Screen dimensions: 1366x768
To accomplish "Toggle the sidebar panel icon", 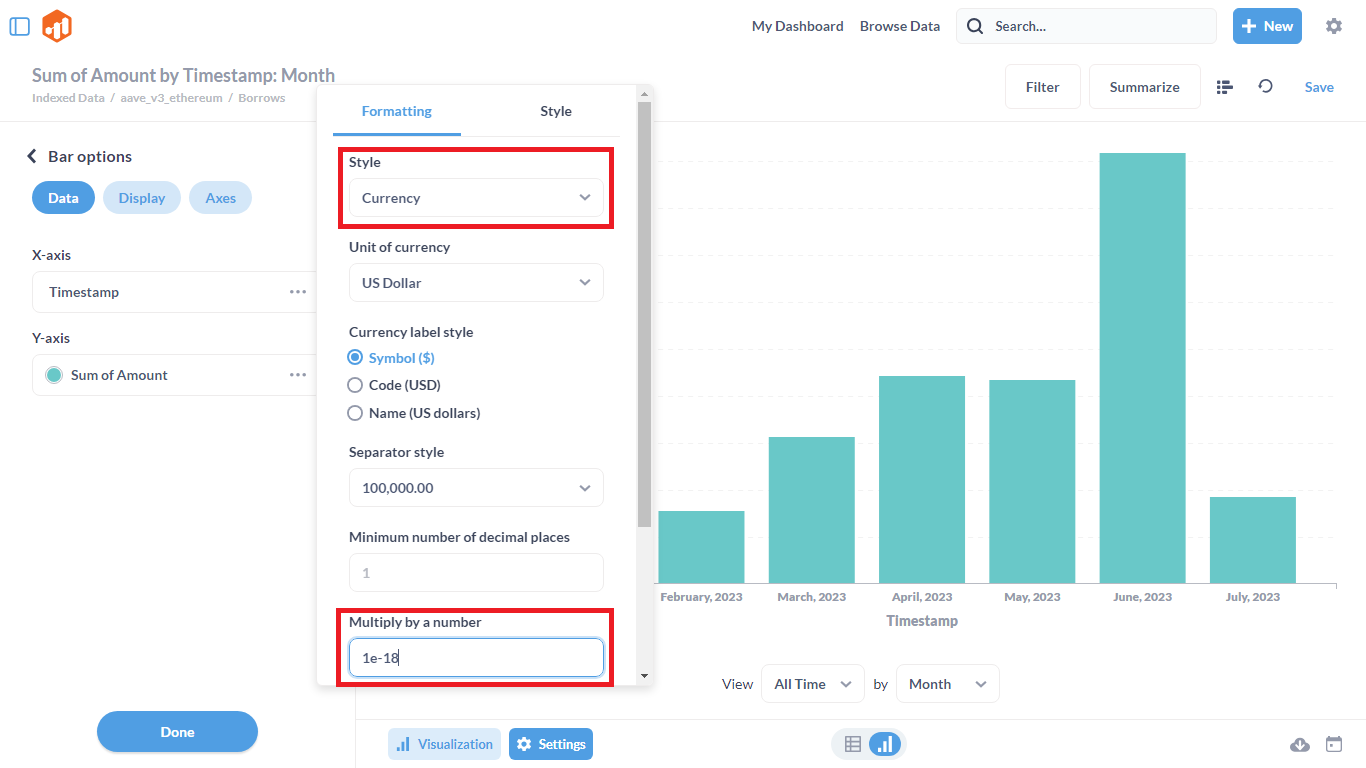I will coord(20,26).
